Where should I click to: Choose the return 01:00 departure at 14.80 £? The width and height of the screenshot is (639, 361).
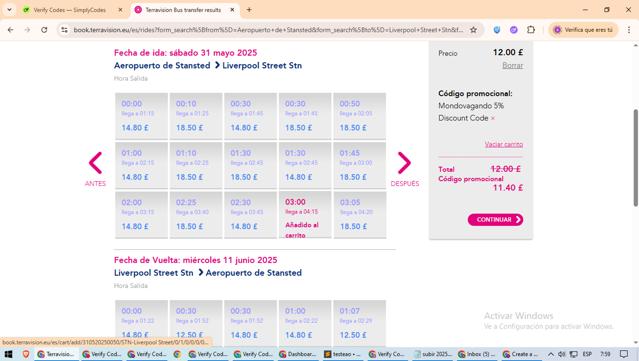click(305, 323)
